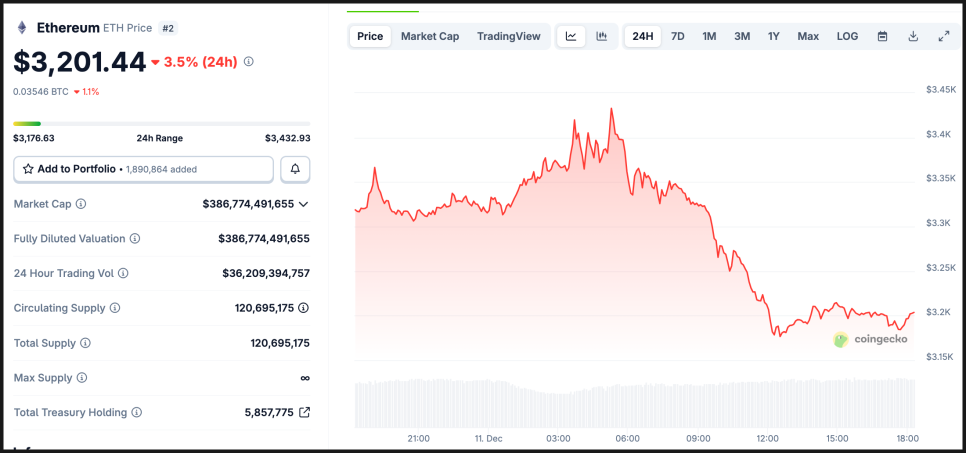Viewport: 966px width, 453px height.
Task: Open Total Treasury Holding external link icon
Action: (304, 412)
